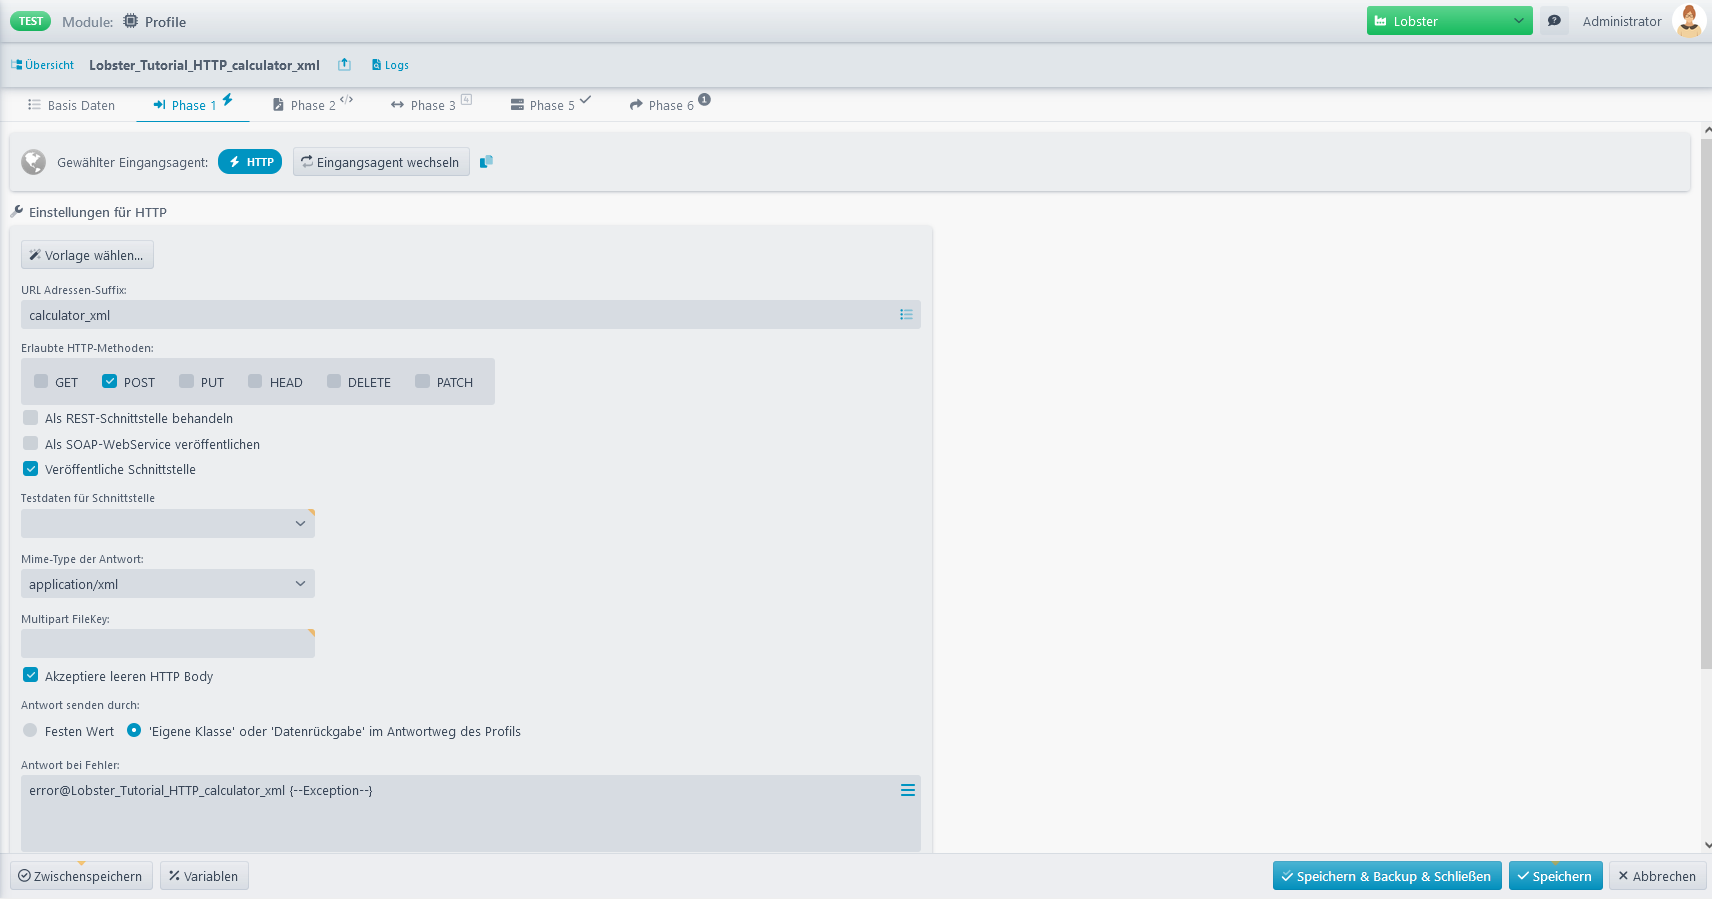This screenshot has width=1712, height=899.
Task: Select the Festen Wert radio option
Action: (30, 730)
